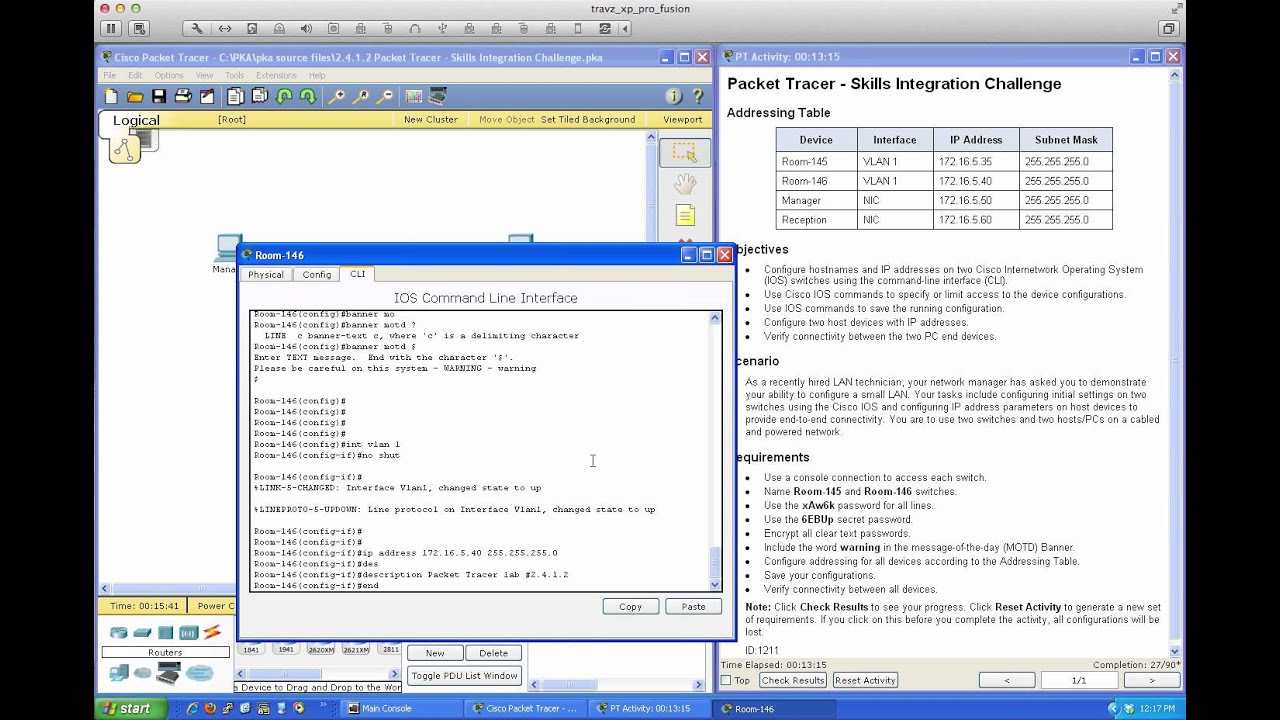The height and width of the screenshot is (720, 1280).
Task: Open the File menu
Action: click(x=110, y=76)
